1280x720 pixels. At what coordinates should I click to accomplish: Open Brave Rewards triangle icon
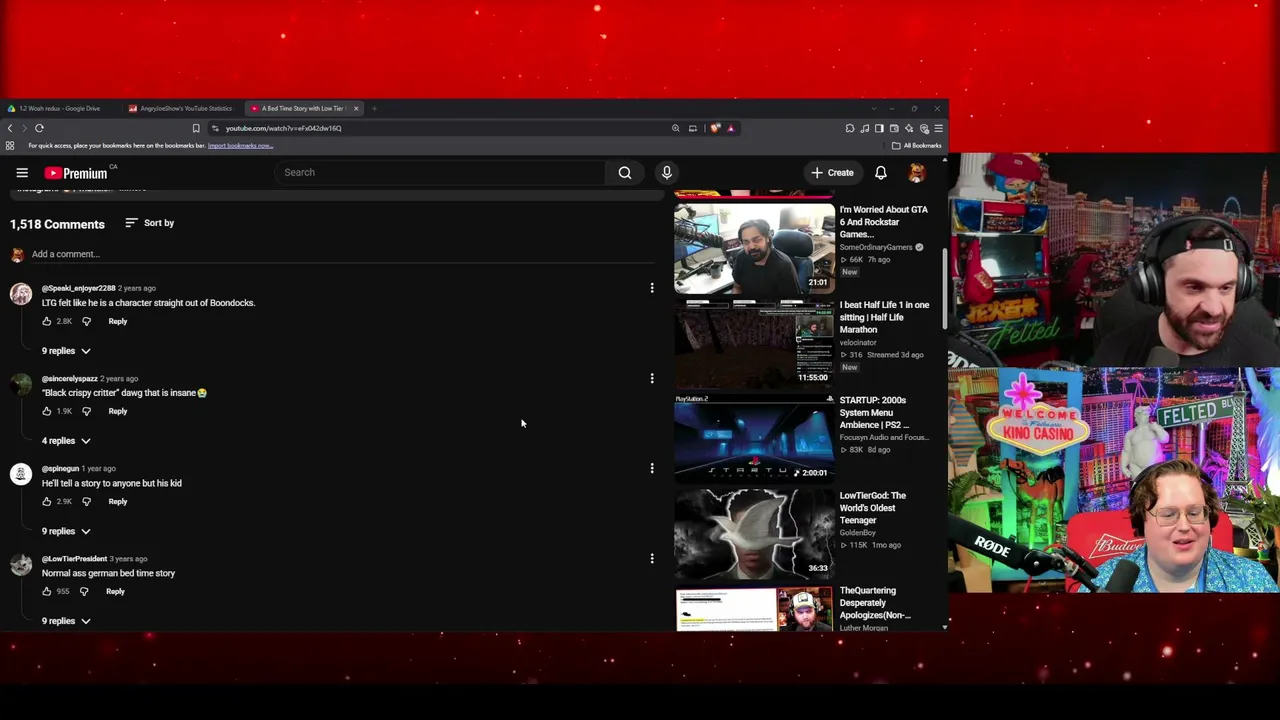pyautogui.click(x=730, y=128)
